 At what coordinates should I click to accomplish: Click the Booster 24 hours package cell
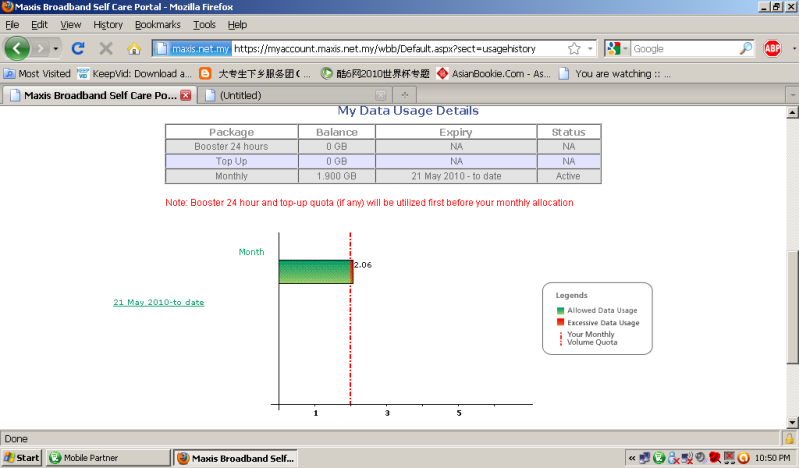pyautogui.click(x=231, y=146)
